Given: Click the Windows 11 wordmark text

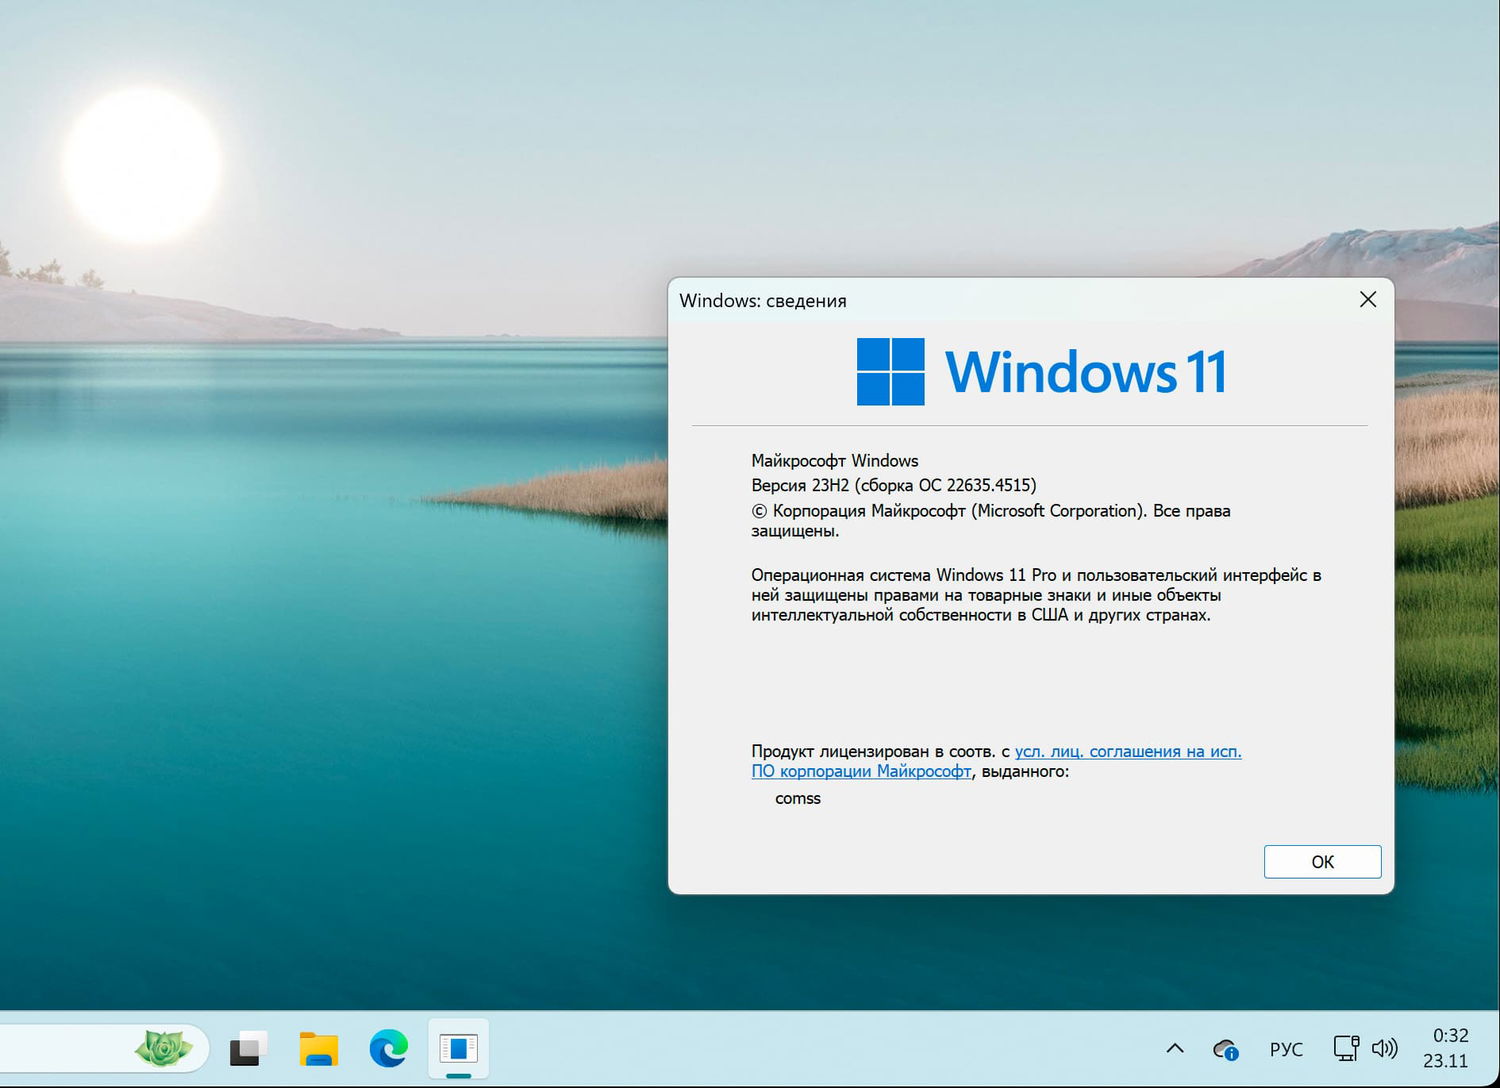Looking at the screenshot, I should click(1086, 370).
